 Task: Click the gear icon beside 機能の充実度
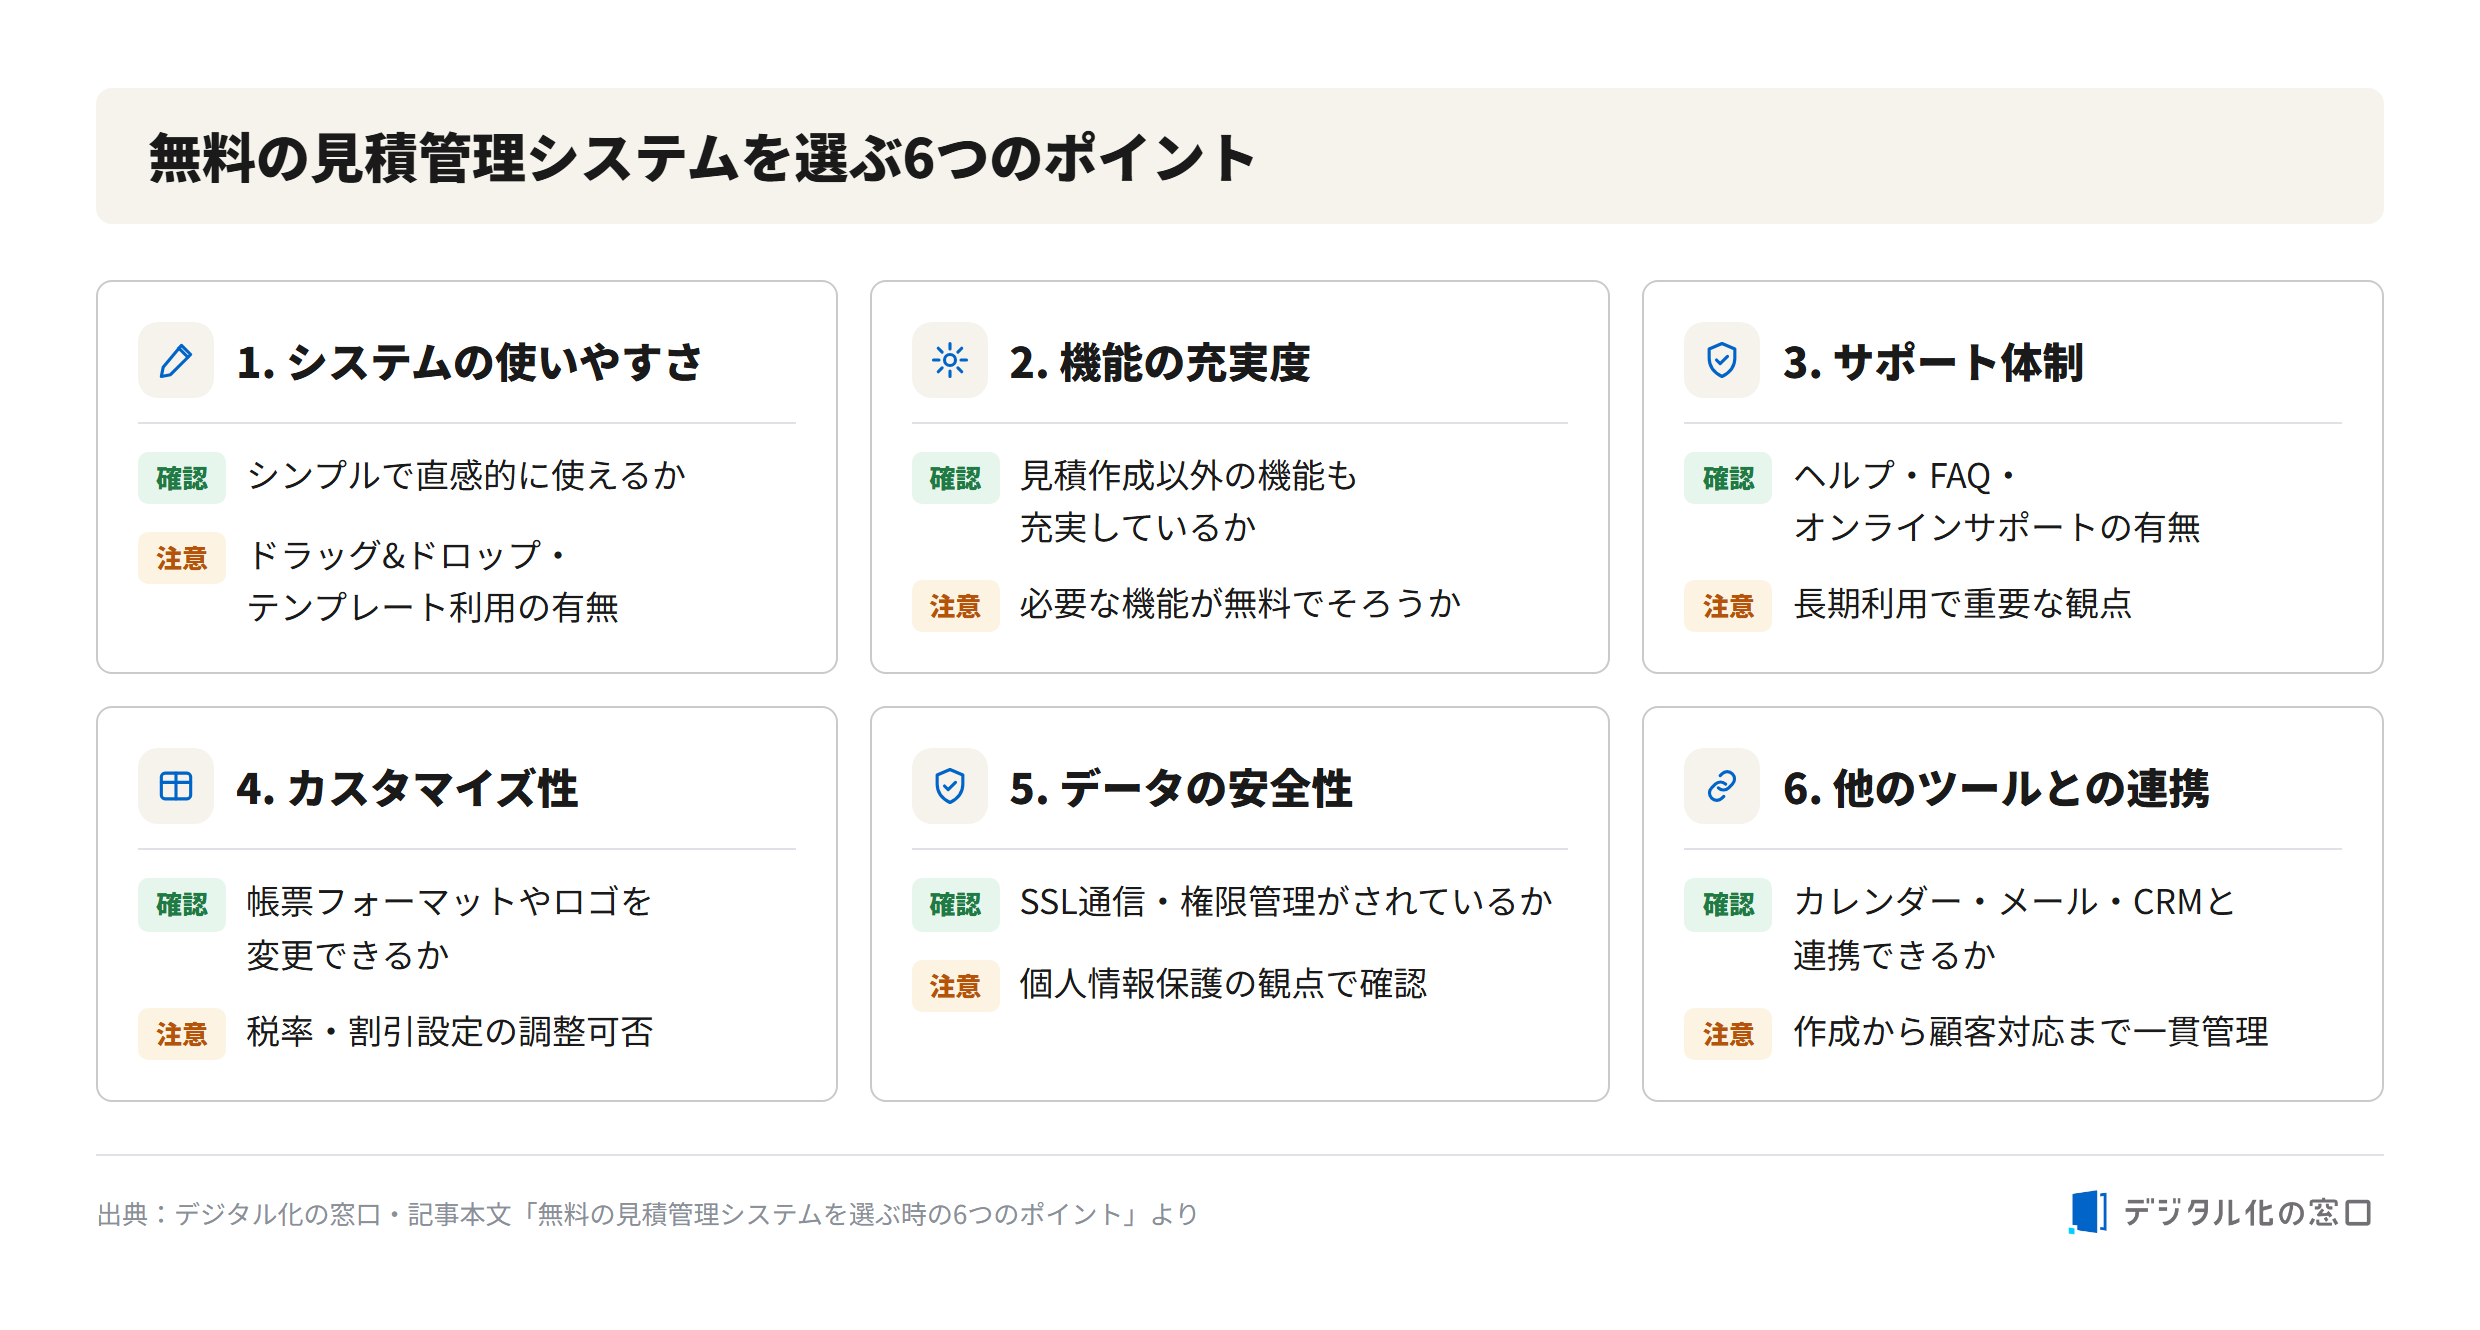[x=949, y=360]
